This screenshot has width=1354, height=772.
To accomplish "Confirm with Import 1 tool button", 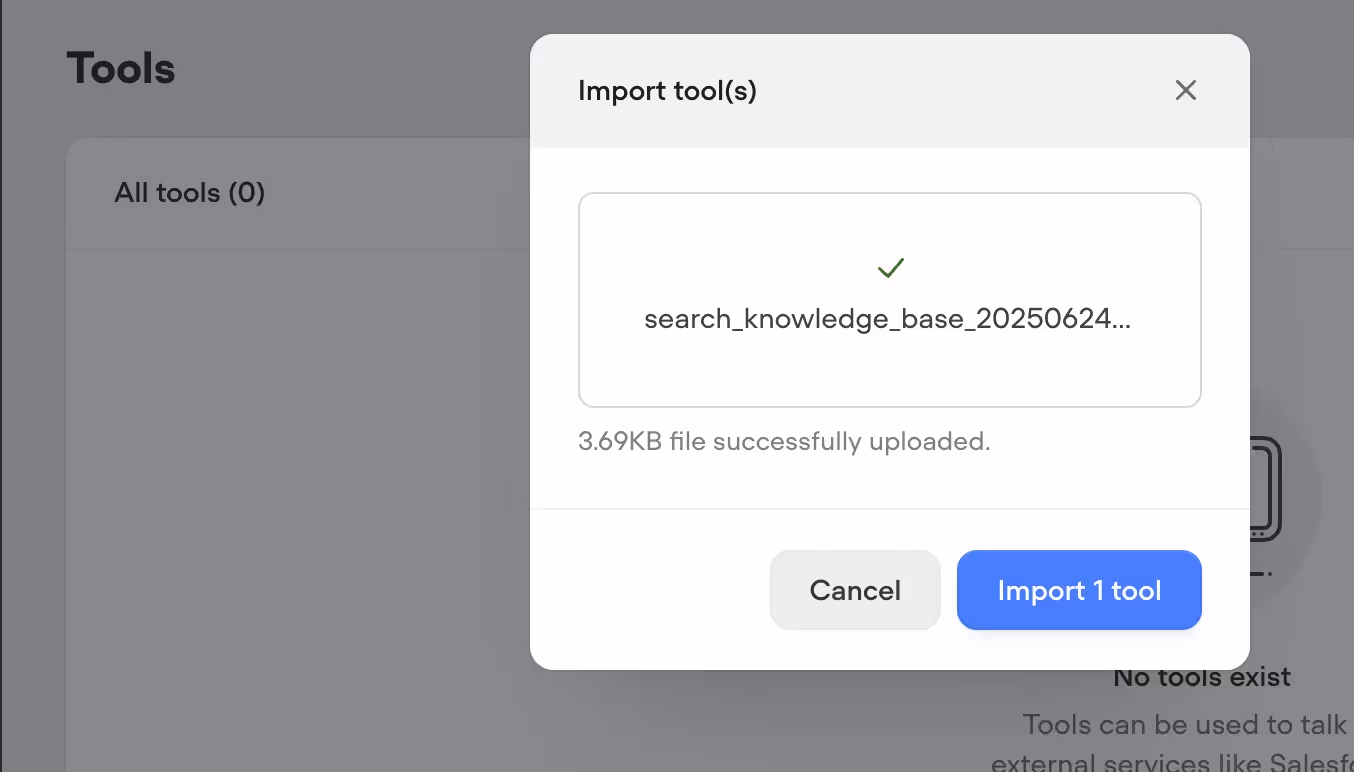I will click(x=1079, y=590).
